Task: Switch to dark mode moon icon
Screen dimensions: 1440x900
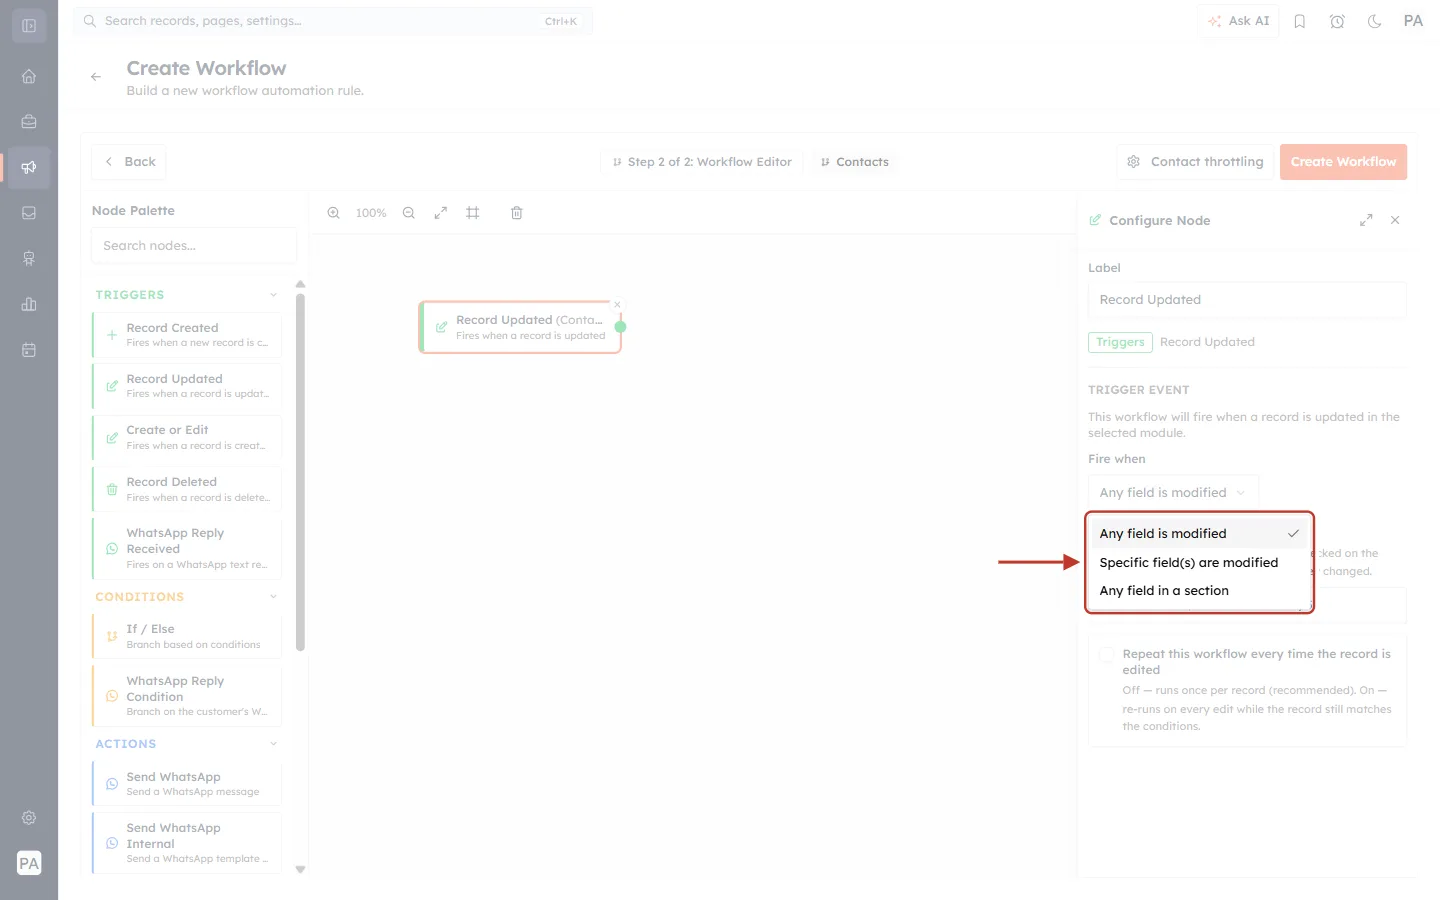Action: coord(1375,21)
